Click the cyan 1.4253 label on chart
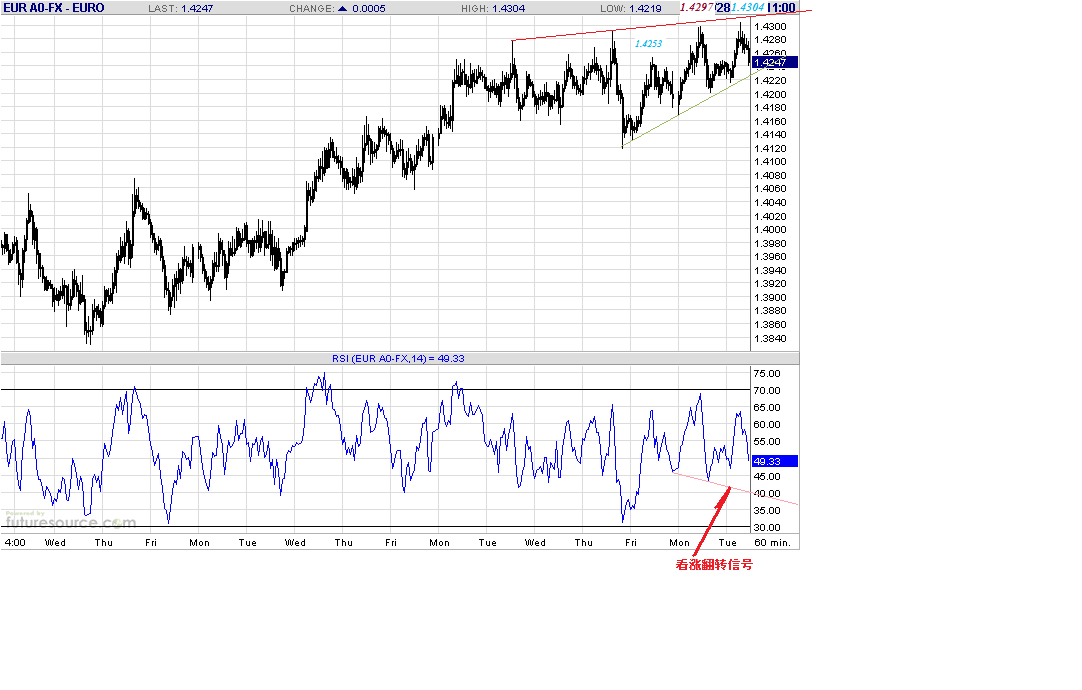Image resolution: width=1082 pixels, height=690 pixels. click(x=648, y=43)
